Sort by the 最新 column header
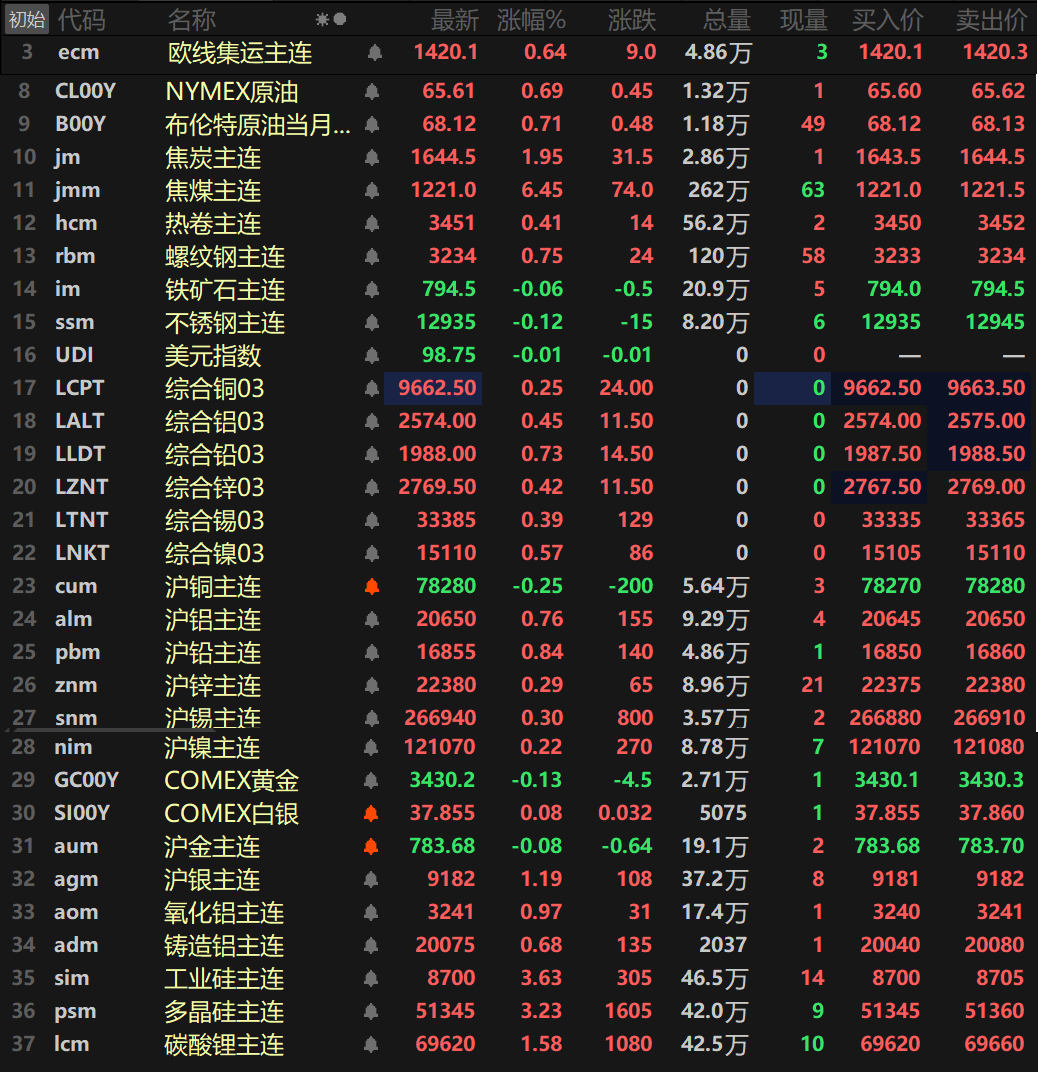Screen dimensions: 1038x1072 [454, 19]
